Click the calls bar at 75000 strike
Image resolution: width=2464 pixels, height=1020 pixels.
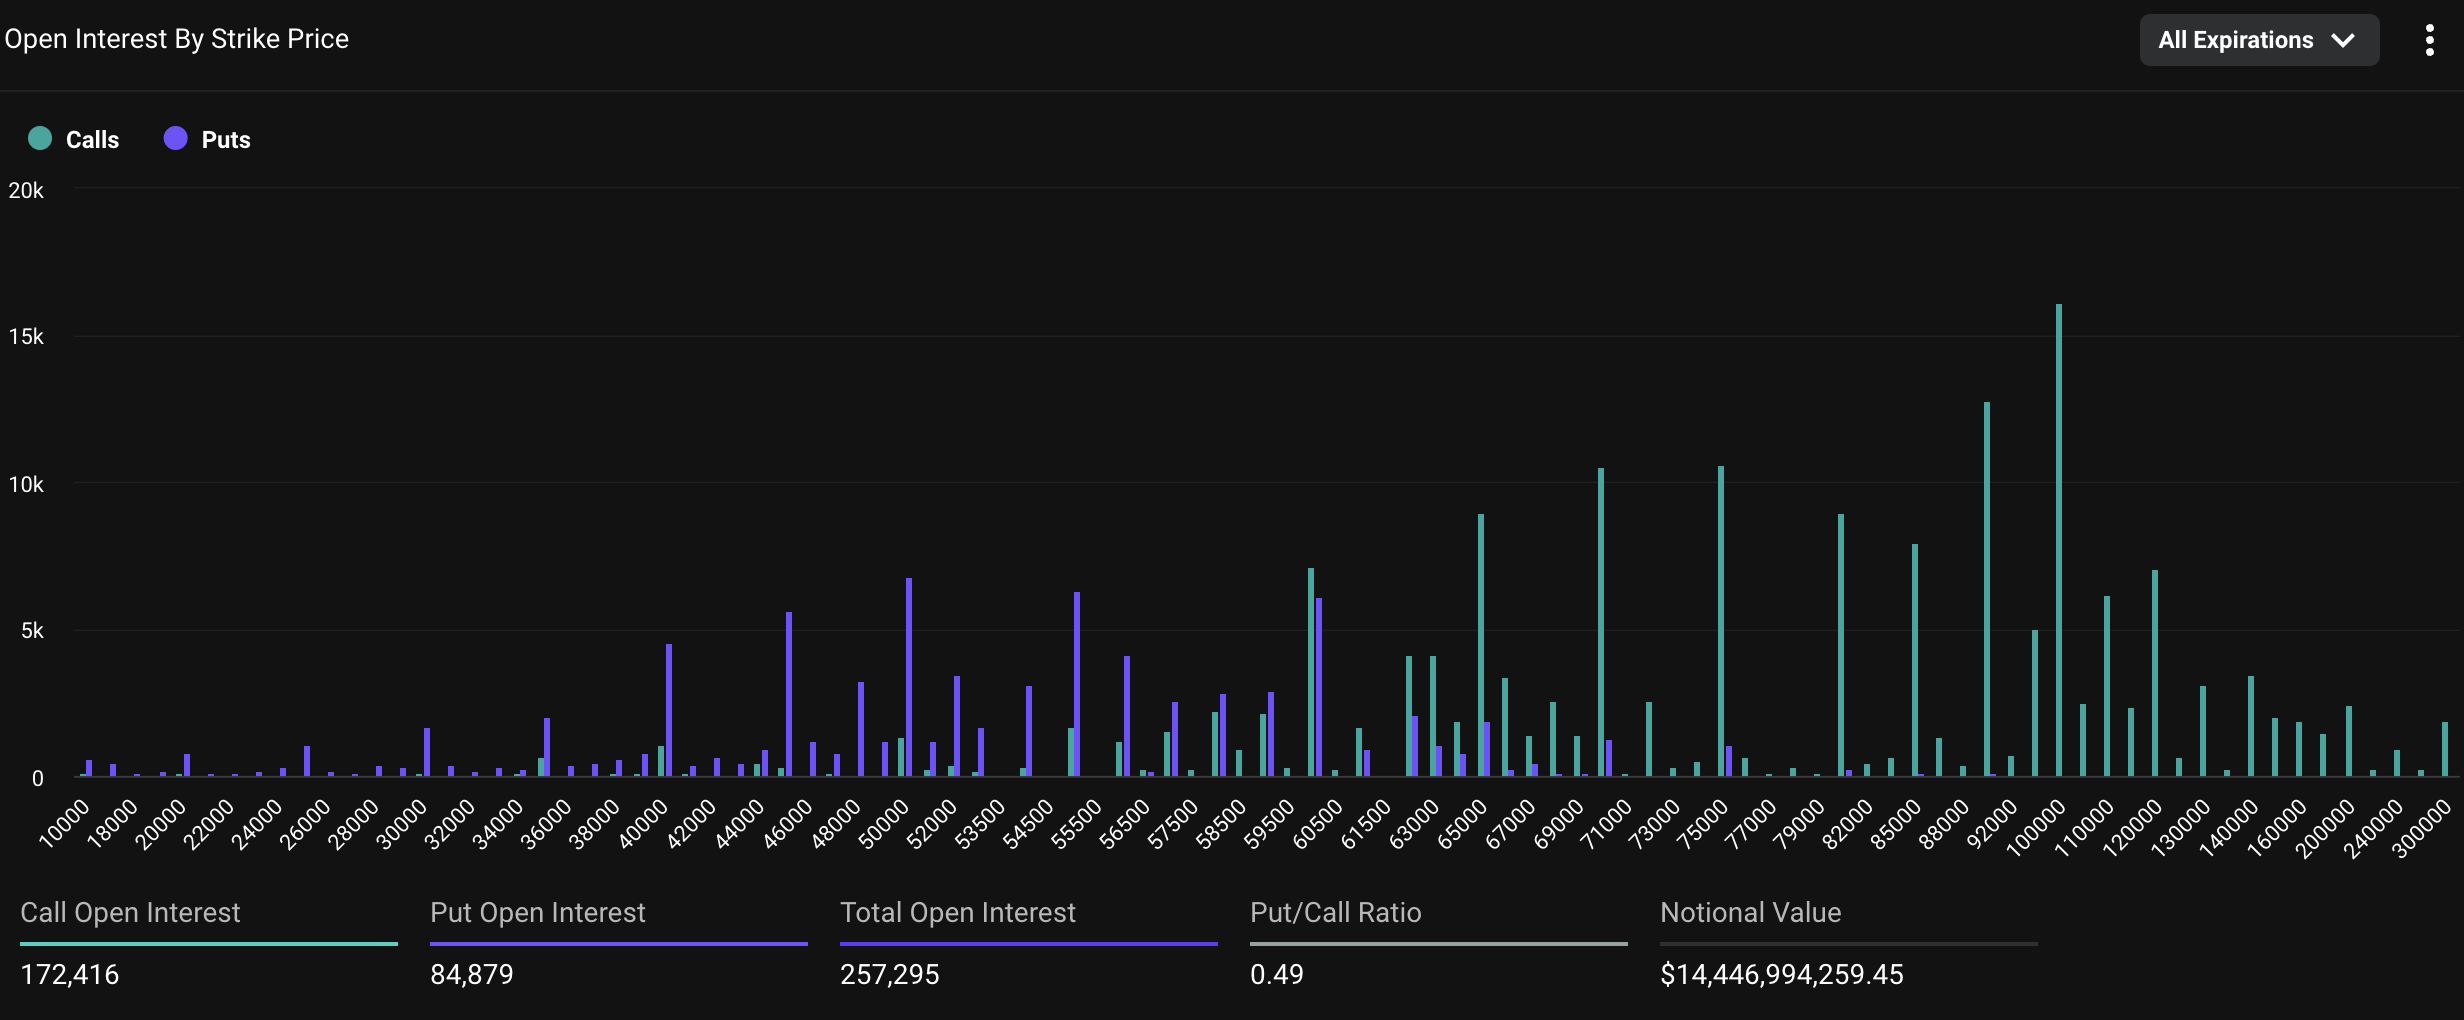1721,620
